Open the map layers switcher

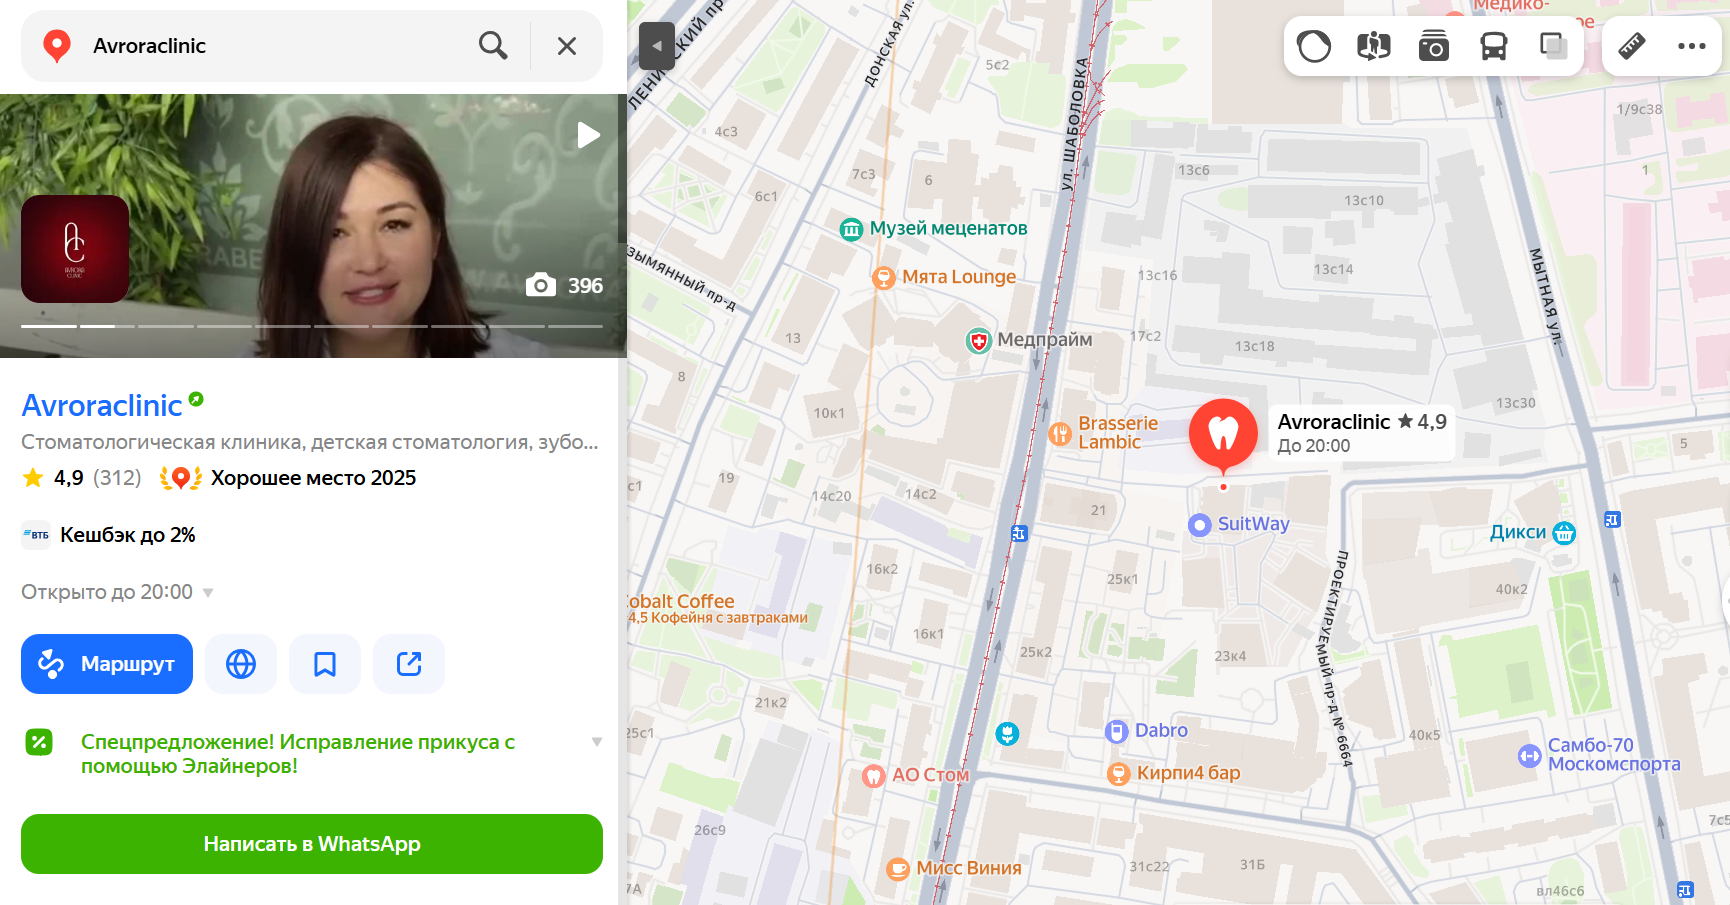(x=1553, y=46)
